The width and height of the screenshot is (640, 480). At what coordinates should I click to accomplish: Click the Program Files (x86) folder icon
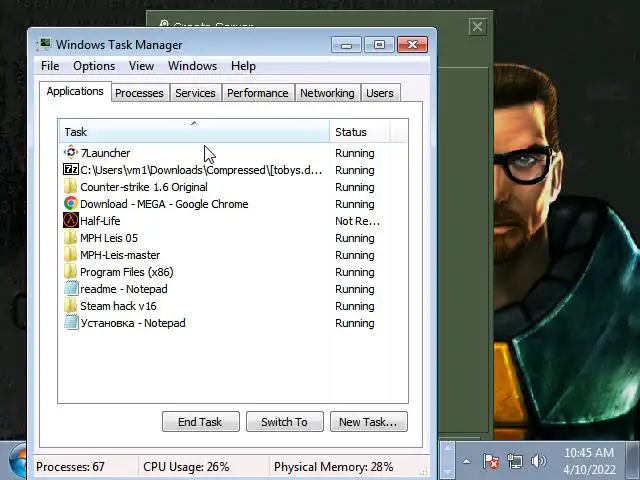[x=71, y=271]
